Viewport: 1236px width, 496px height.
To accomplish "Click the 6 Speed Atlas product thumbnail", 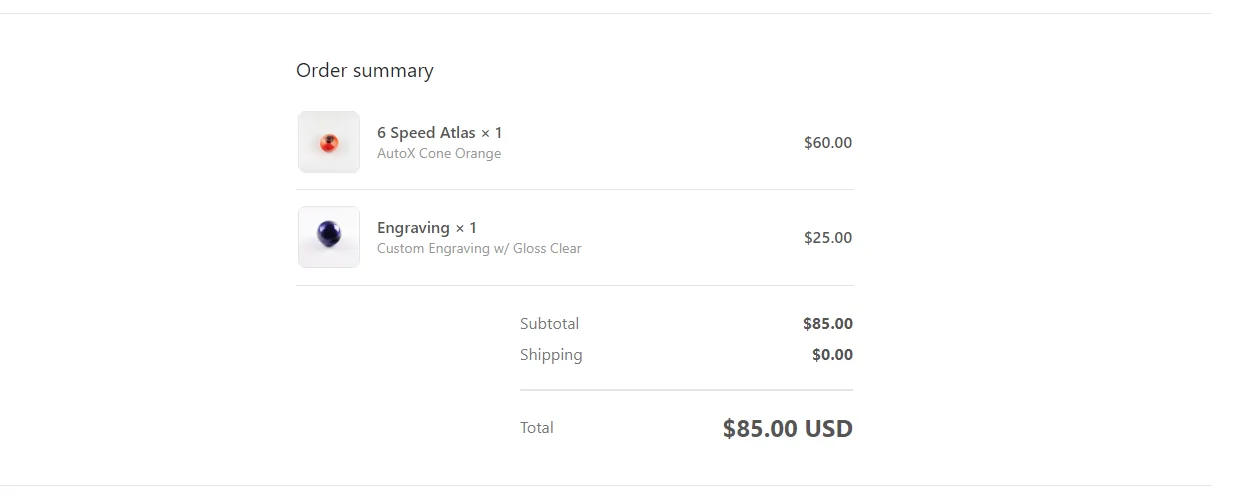I will coord(329,142).
